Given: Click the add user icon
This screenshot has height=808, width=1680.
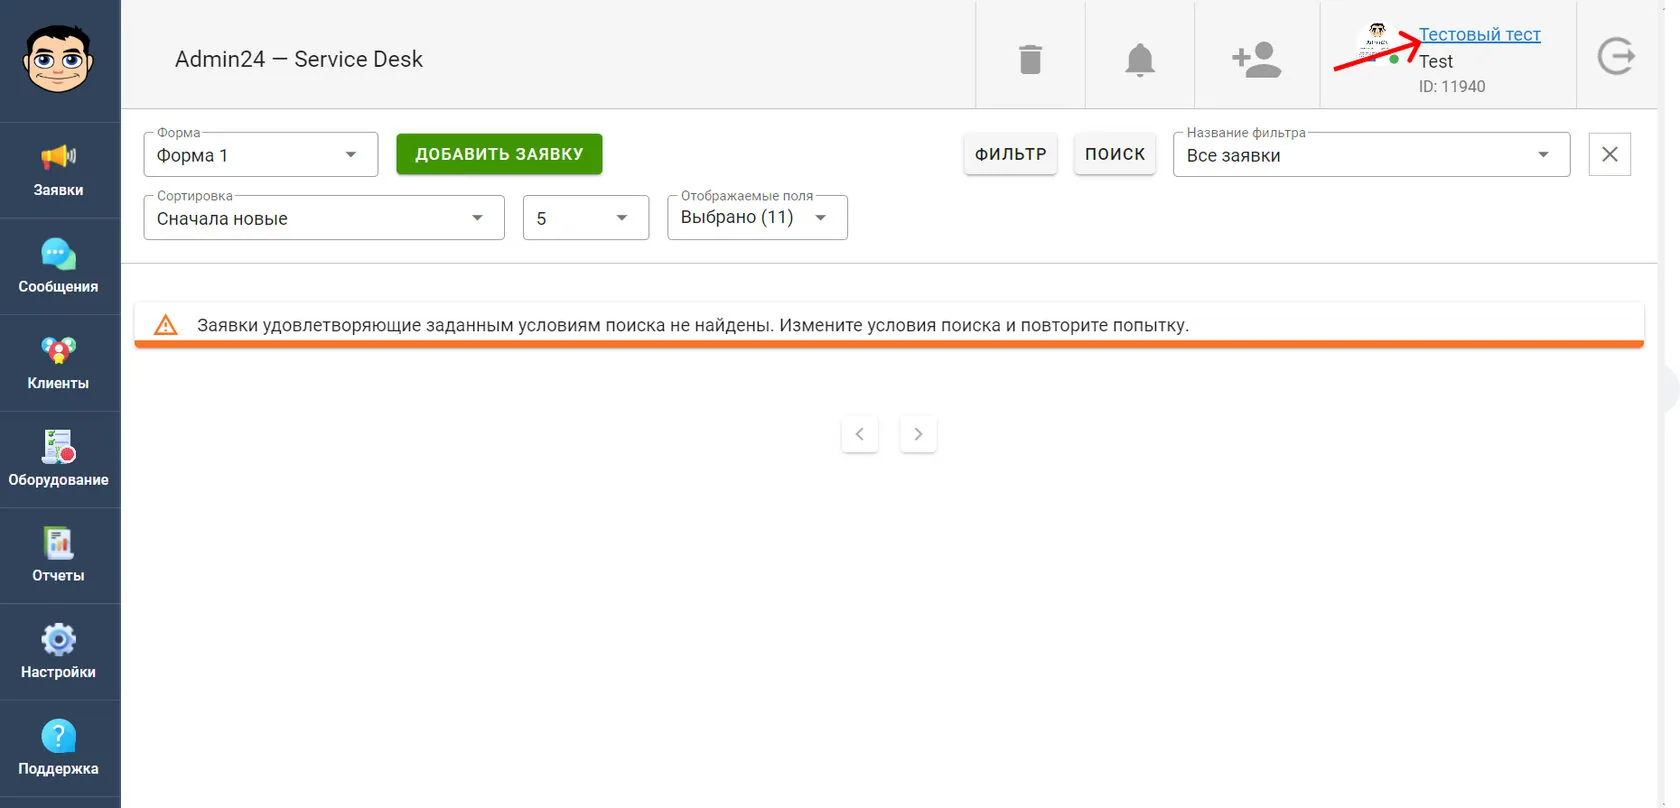Looking at the screenshot, I should pyautogui.click(x=1257, y=60).
